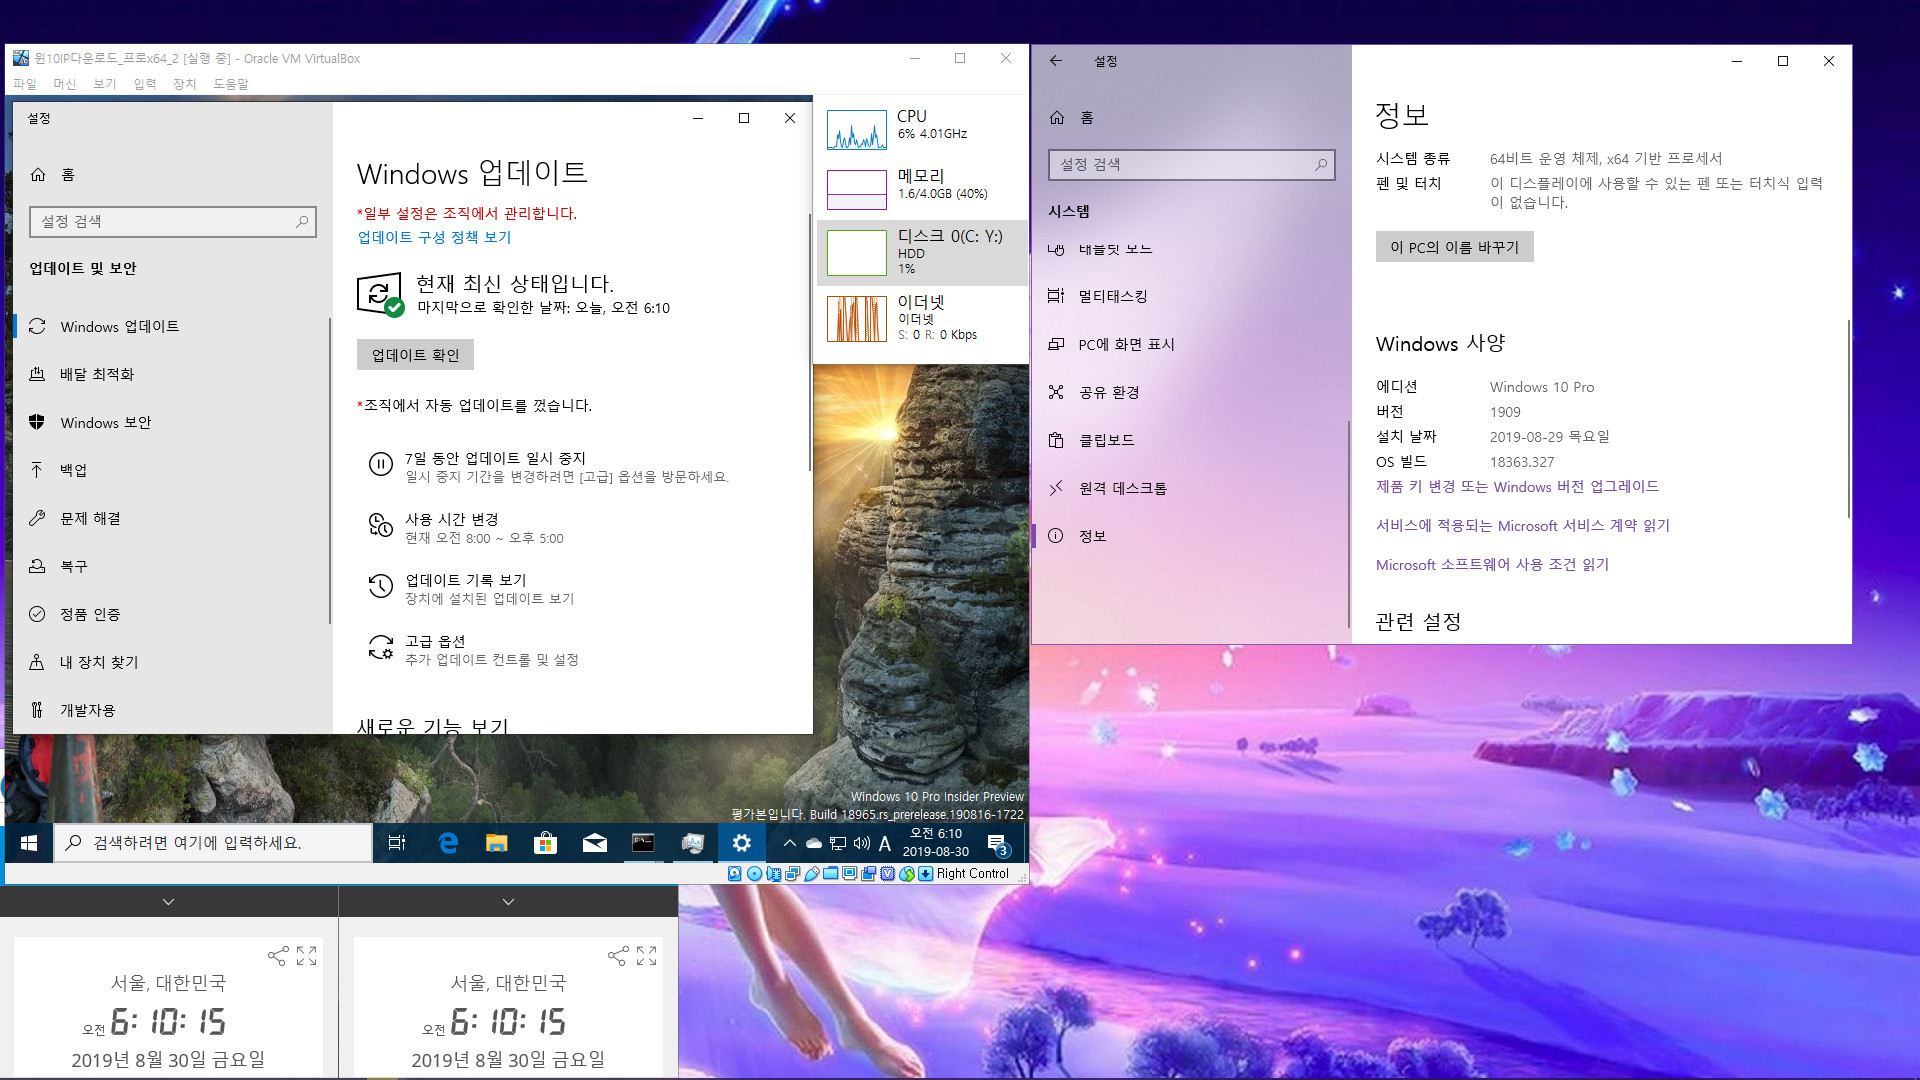Image resolution: width=1920 pixels, height=1080 pixels.
Task: Open the 머신 menu in VirtualBox
Action: pos(65,84)
